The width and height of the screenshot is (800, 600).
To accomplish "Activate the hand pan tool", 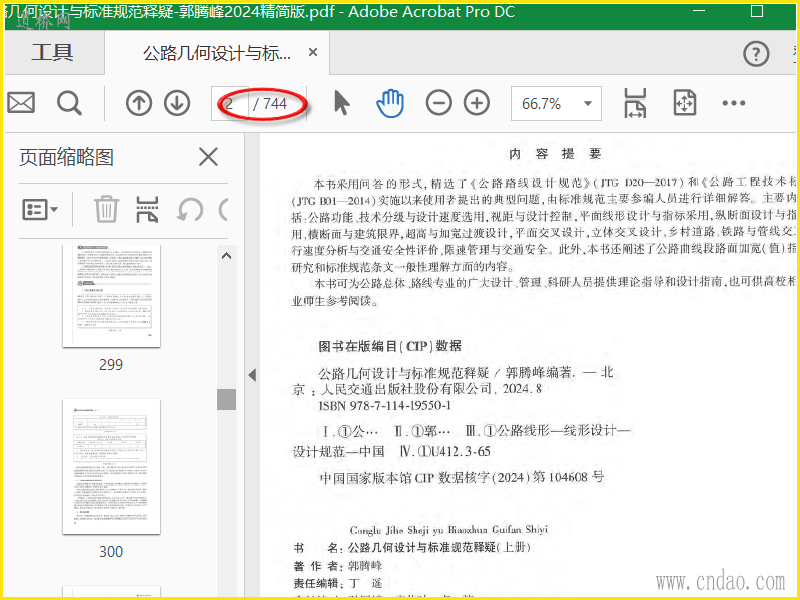I will pyautogui.click(x=390, y=103).
